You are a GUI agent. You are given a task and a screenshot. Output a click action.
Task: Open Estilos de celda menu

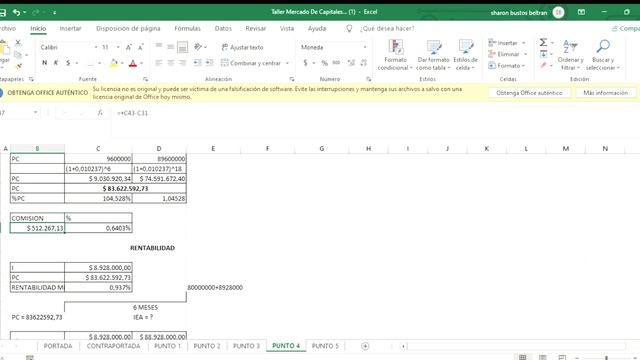(x=465, y=55)
